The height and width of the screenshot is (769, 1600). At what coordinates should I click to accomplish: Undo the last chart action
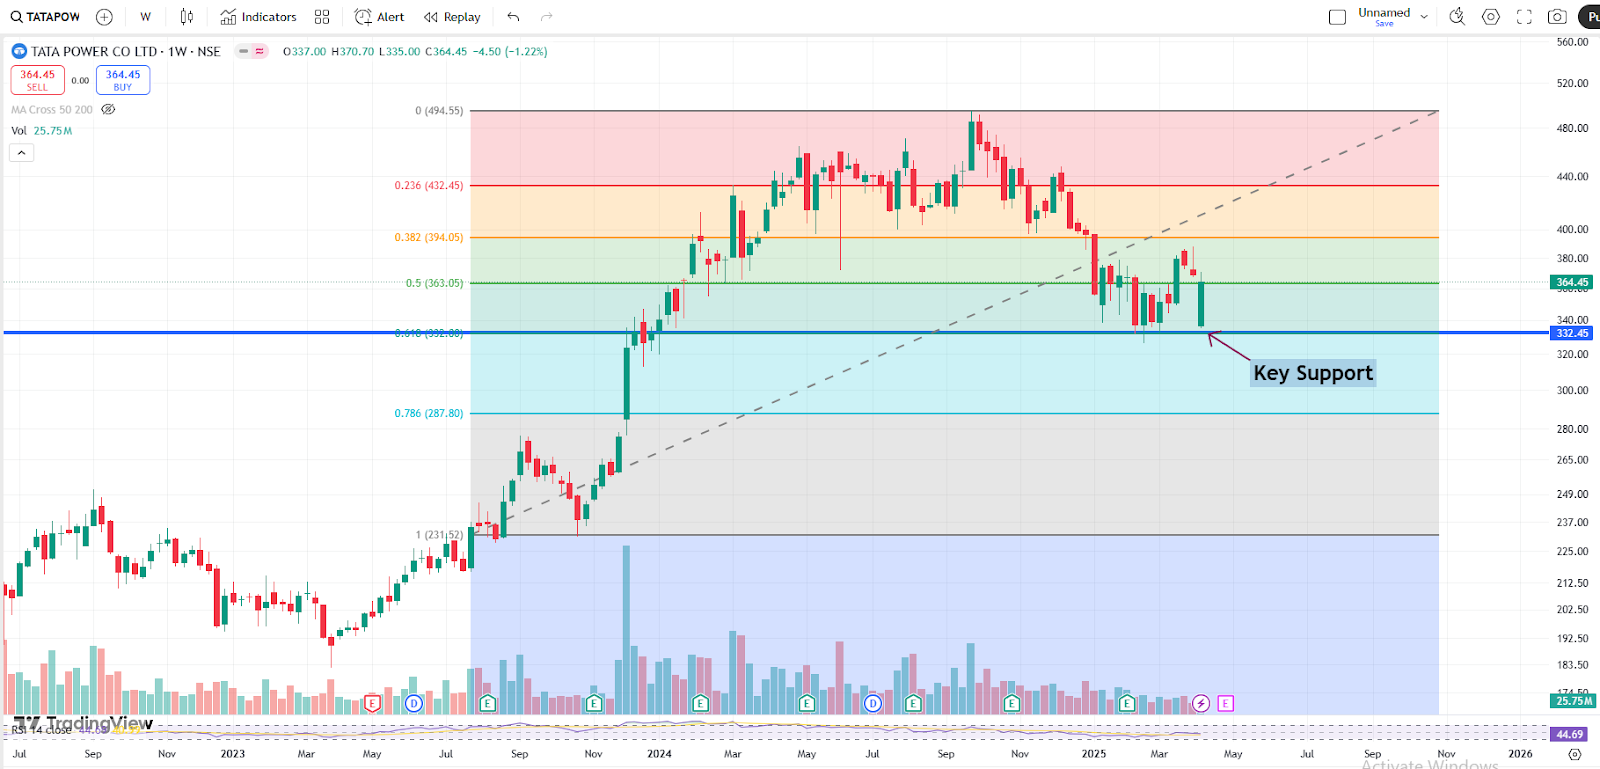click(x=513, y=17)
